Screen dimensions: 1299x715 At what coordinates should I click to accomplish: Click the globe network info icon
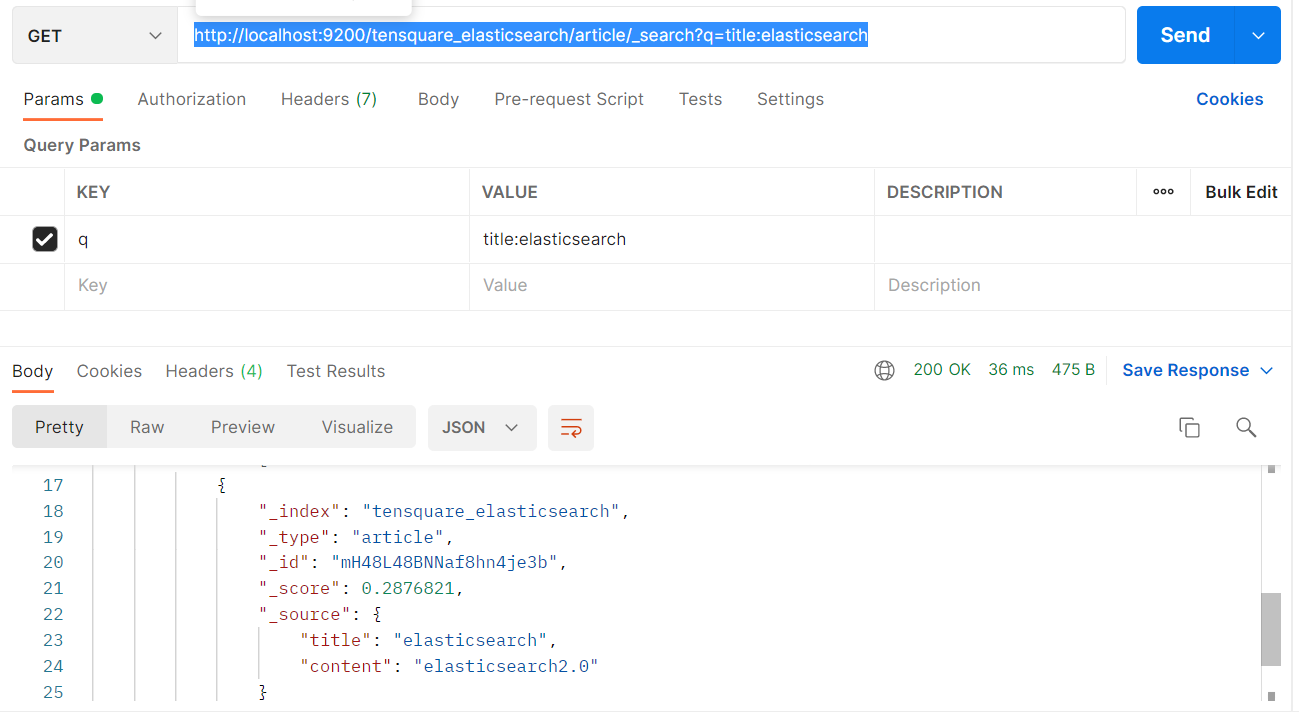pyautogui.click(x=884, y=371)
